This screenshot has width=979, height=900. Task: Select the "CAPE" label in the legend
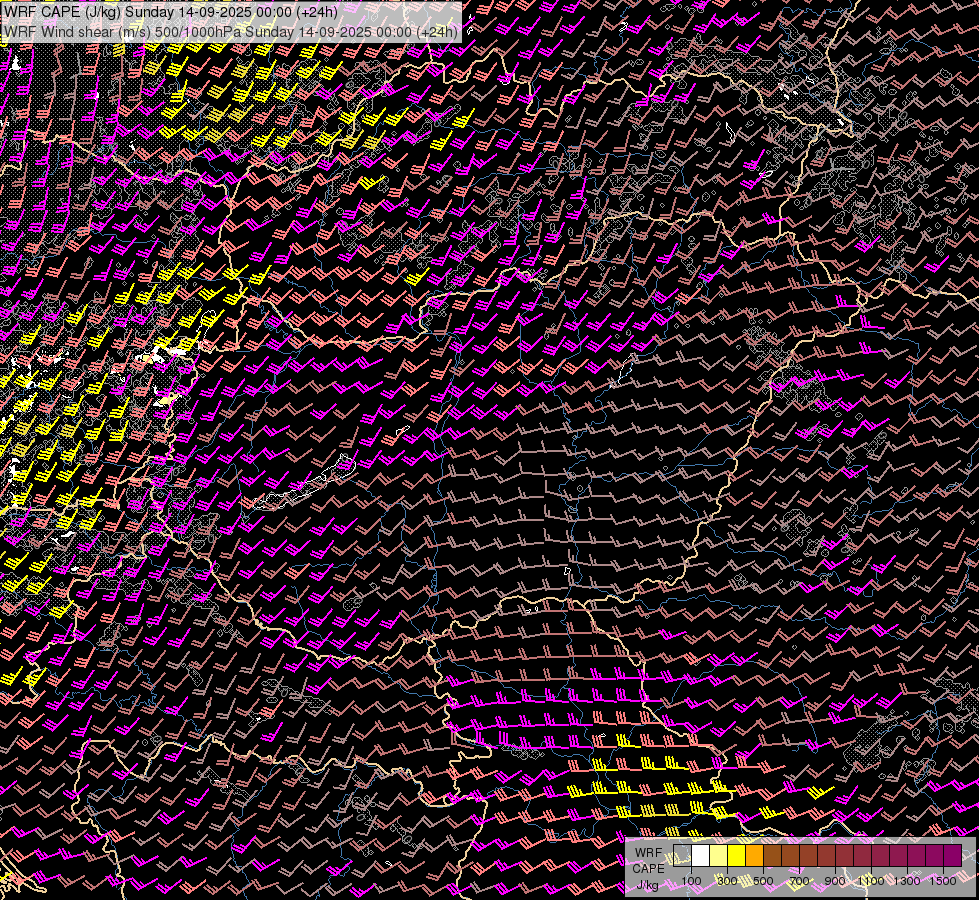tap(648, 869)
